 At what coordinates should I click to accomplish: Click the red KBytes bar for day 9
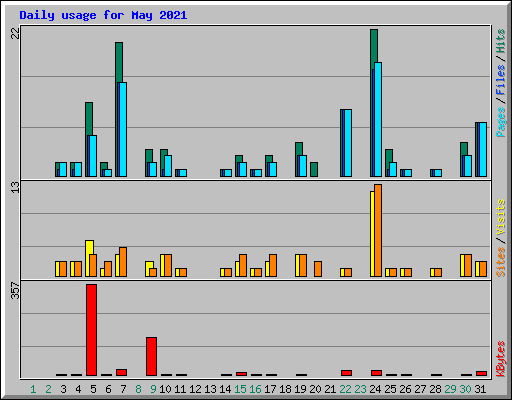click(151, 357)
